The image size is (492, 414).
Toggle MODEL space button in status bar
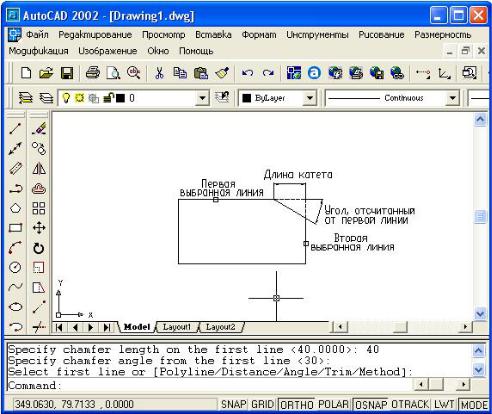tap(474, 404)
